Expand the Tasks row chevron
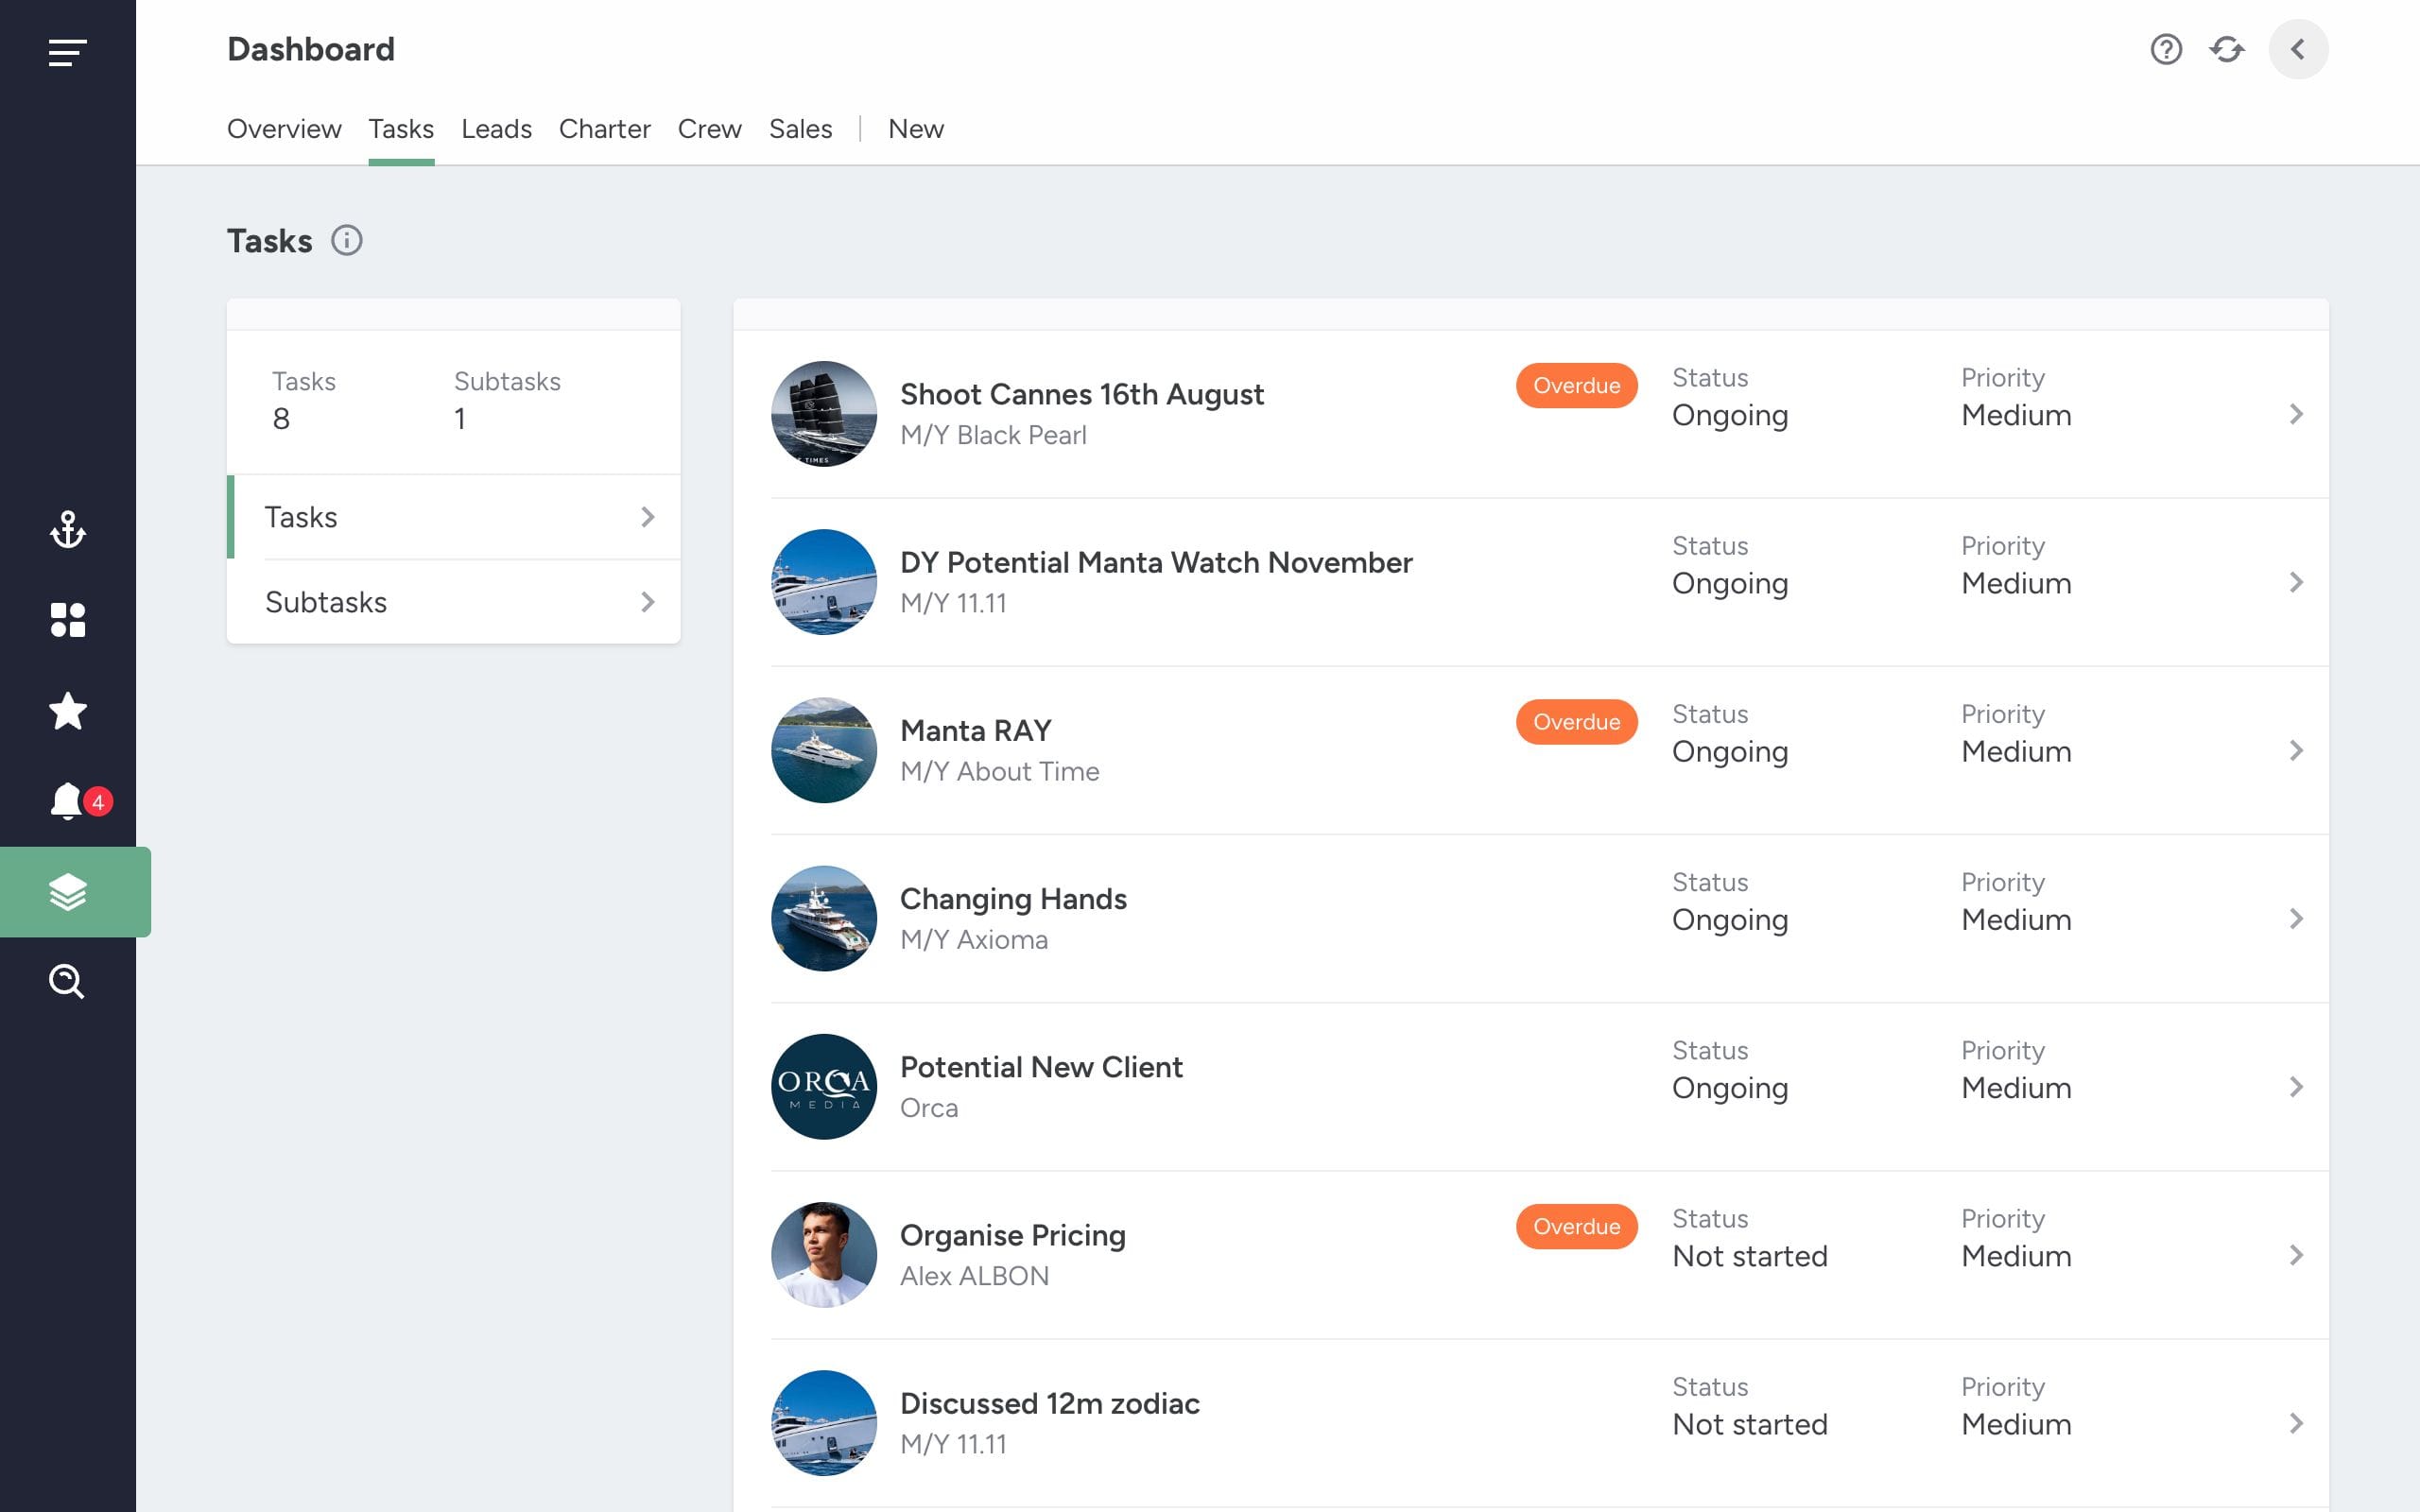The width and height of the screenshot is (2420, 1512). (648, 517)
